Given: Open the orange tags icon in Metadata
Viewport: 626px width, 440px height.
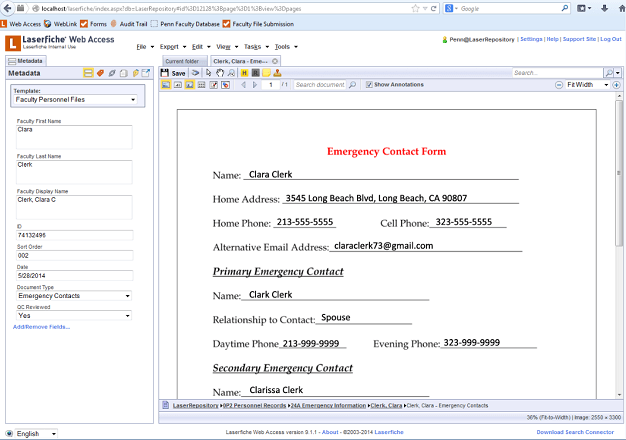Looking at the screenshot, I should 100,73.
